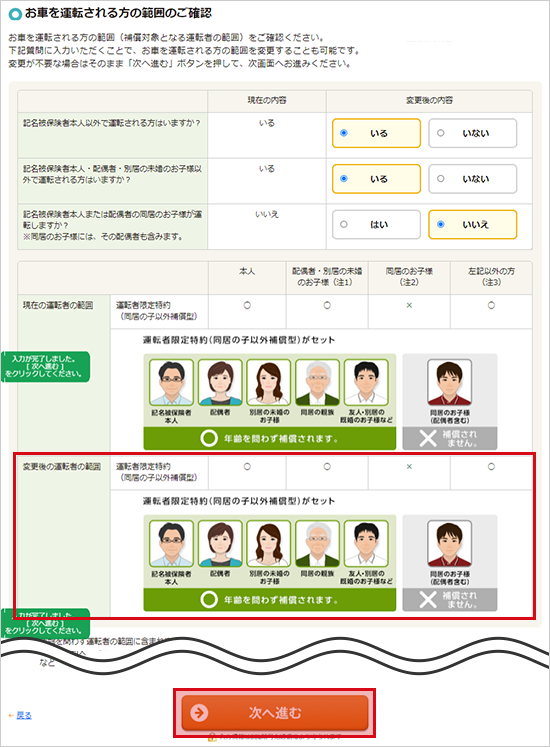Select いいえ for cohabiting children driving

tap(472, 224)
